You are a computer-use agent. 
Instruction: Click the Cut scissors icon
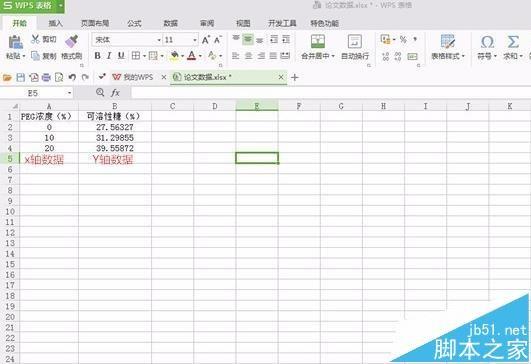pos(35,39)
